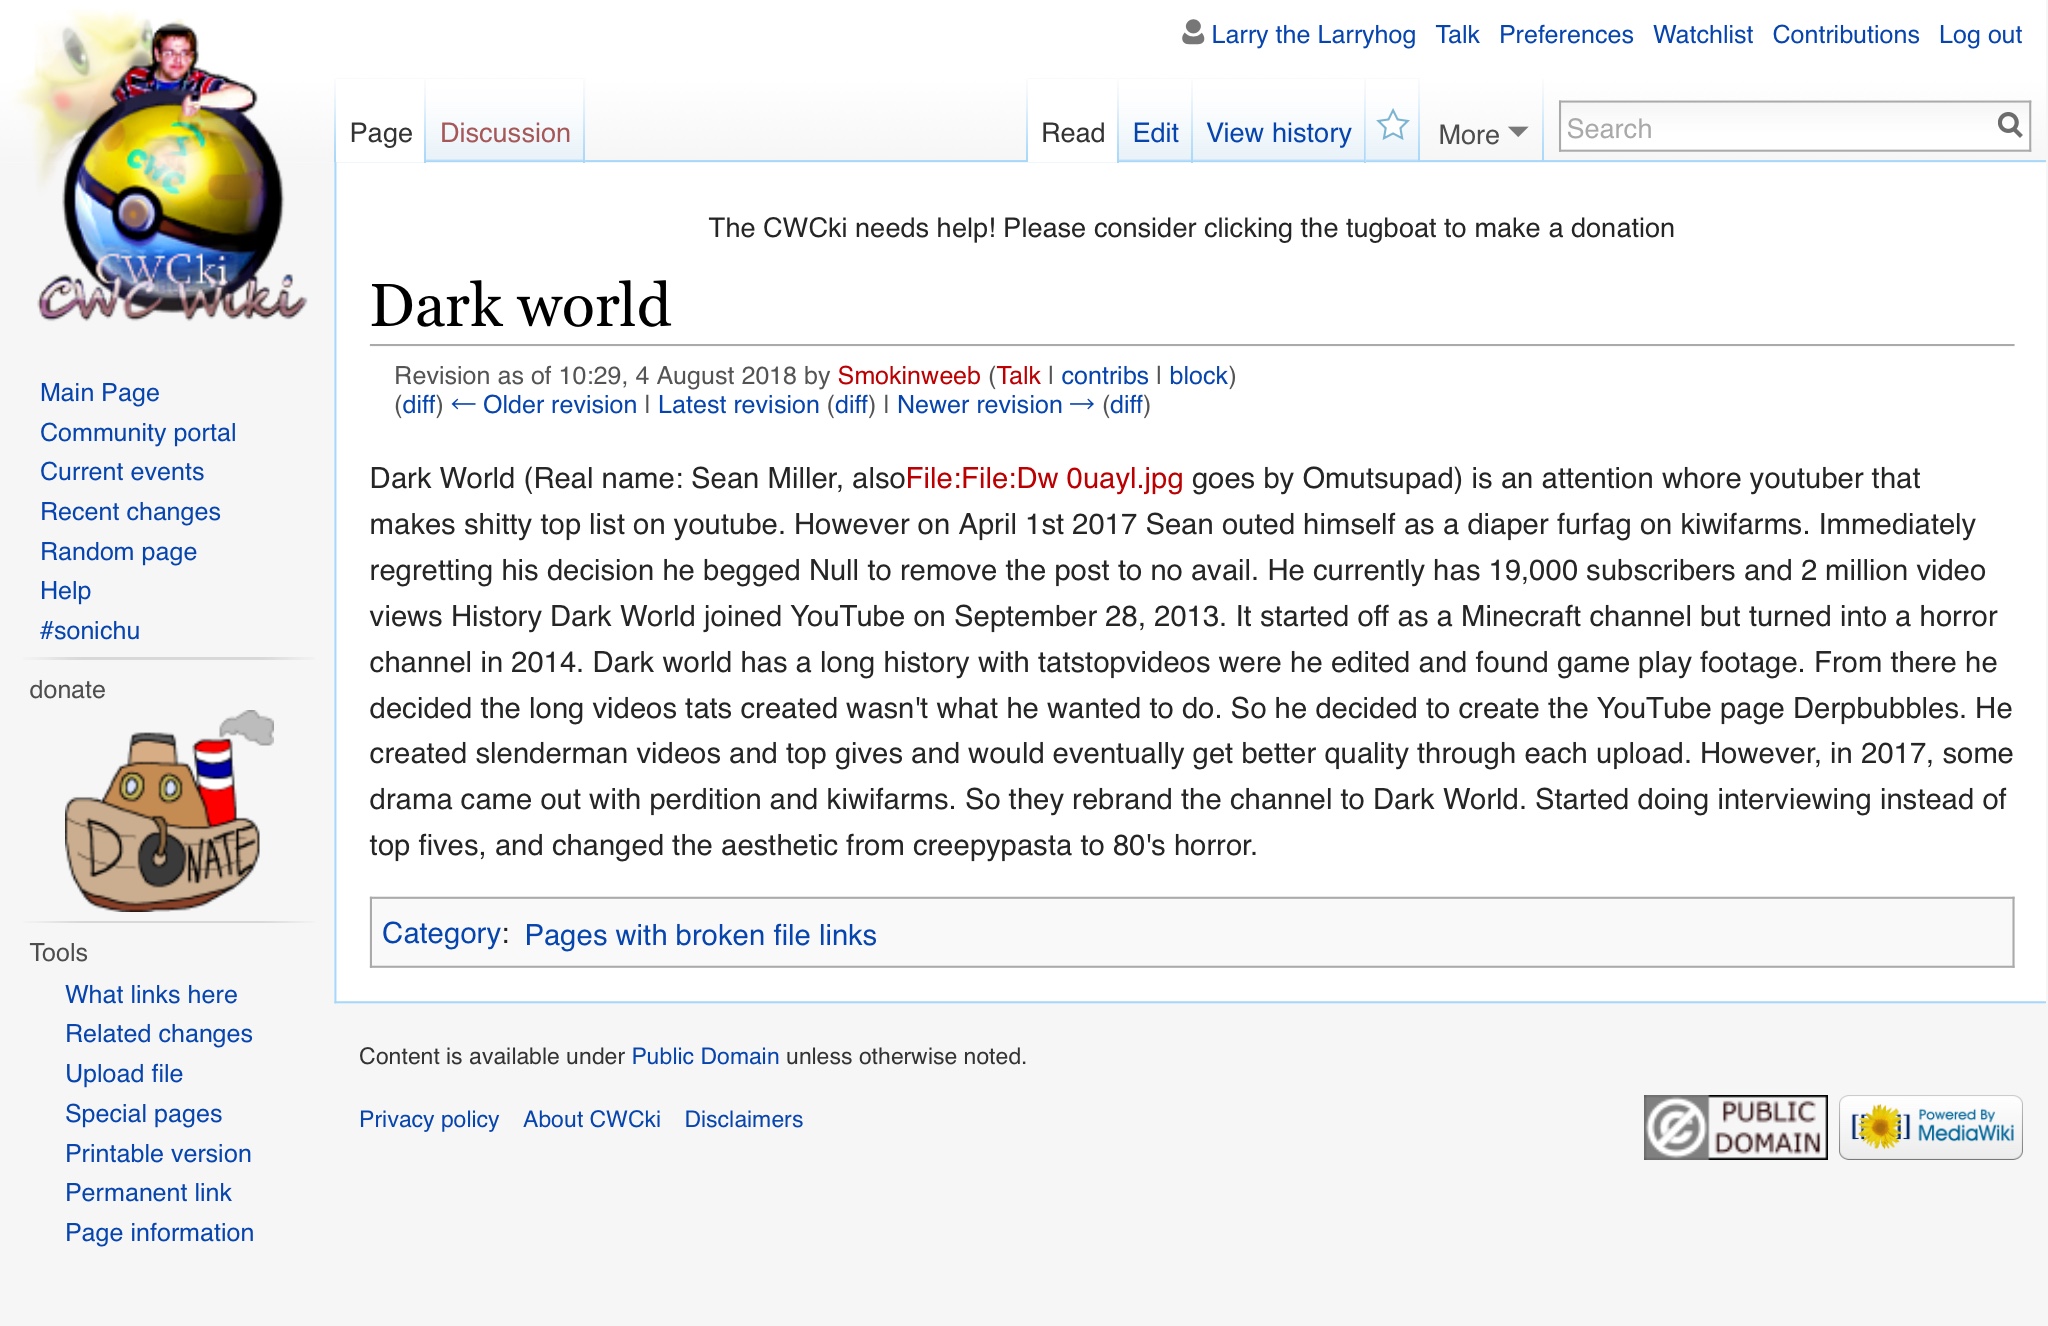Open the Help link
The height and width of the screenshot is (1326, 2048).
pos(66,591)
